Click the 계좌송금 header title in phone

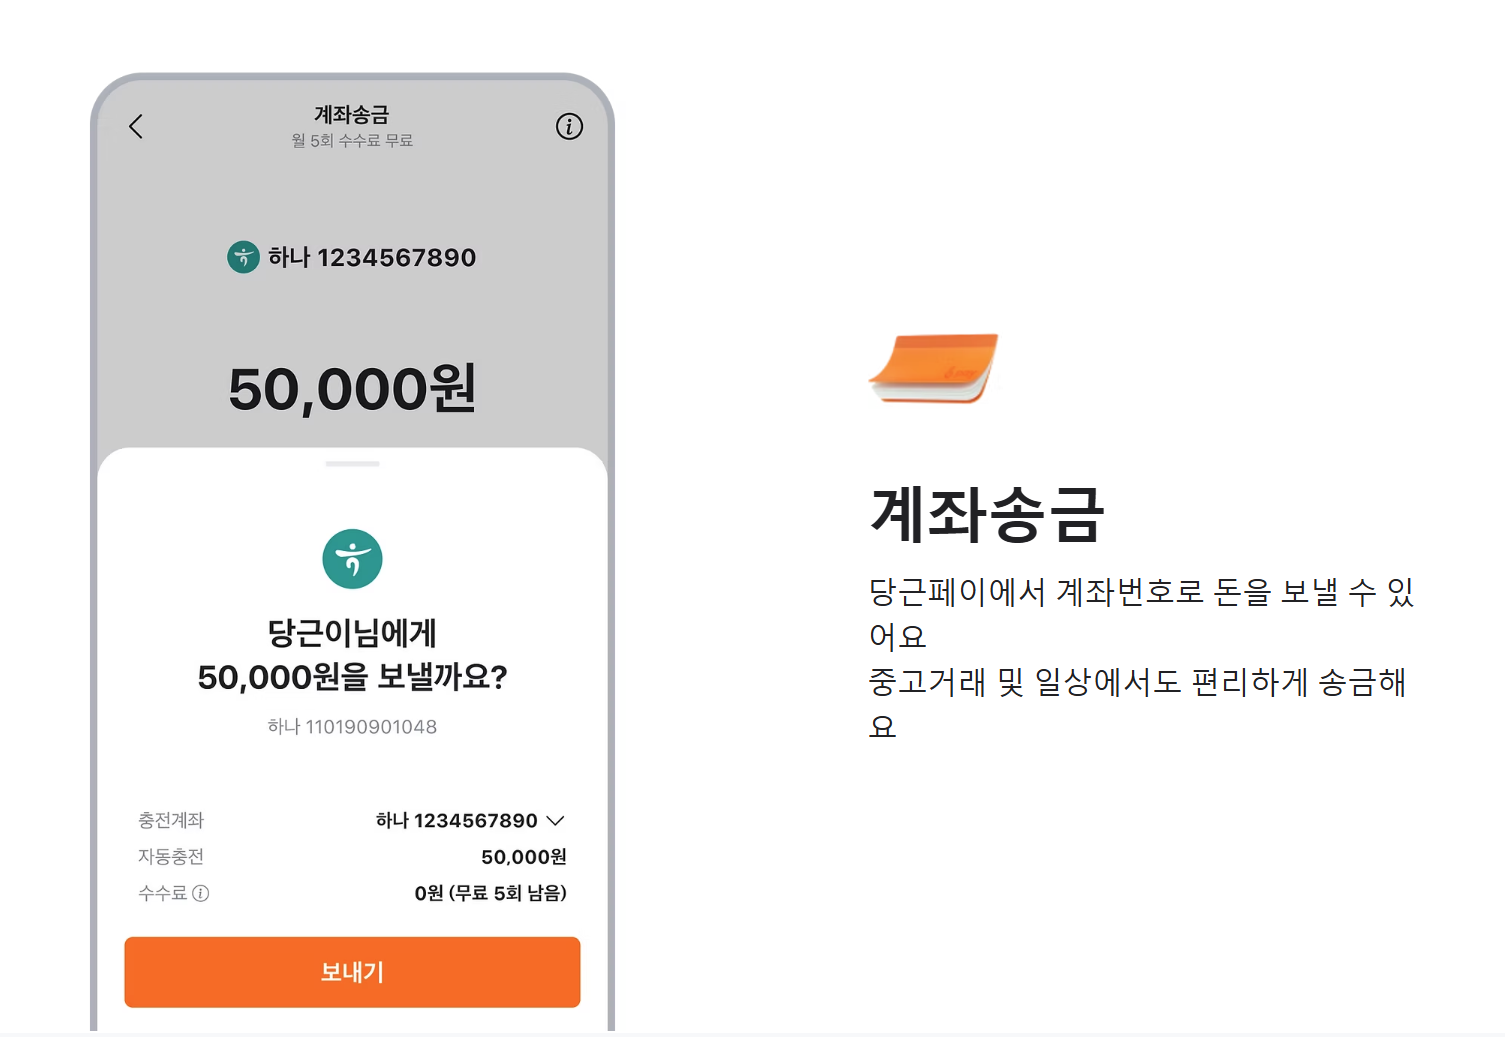pyautogui.click(x=352, y=115)
